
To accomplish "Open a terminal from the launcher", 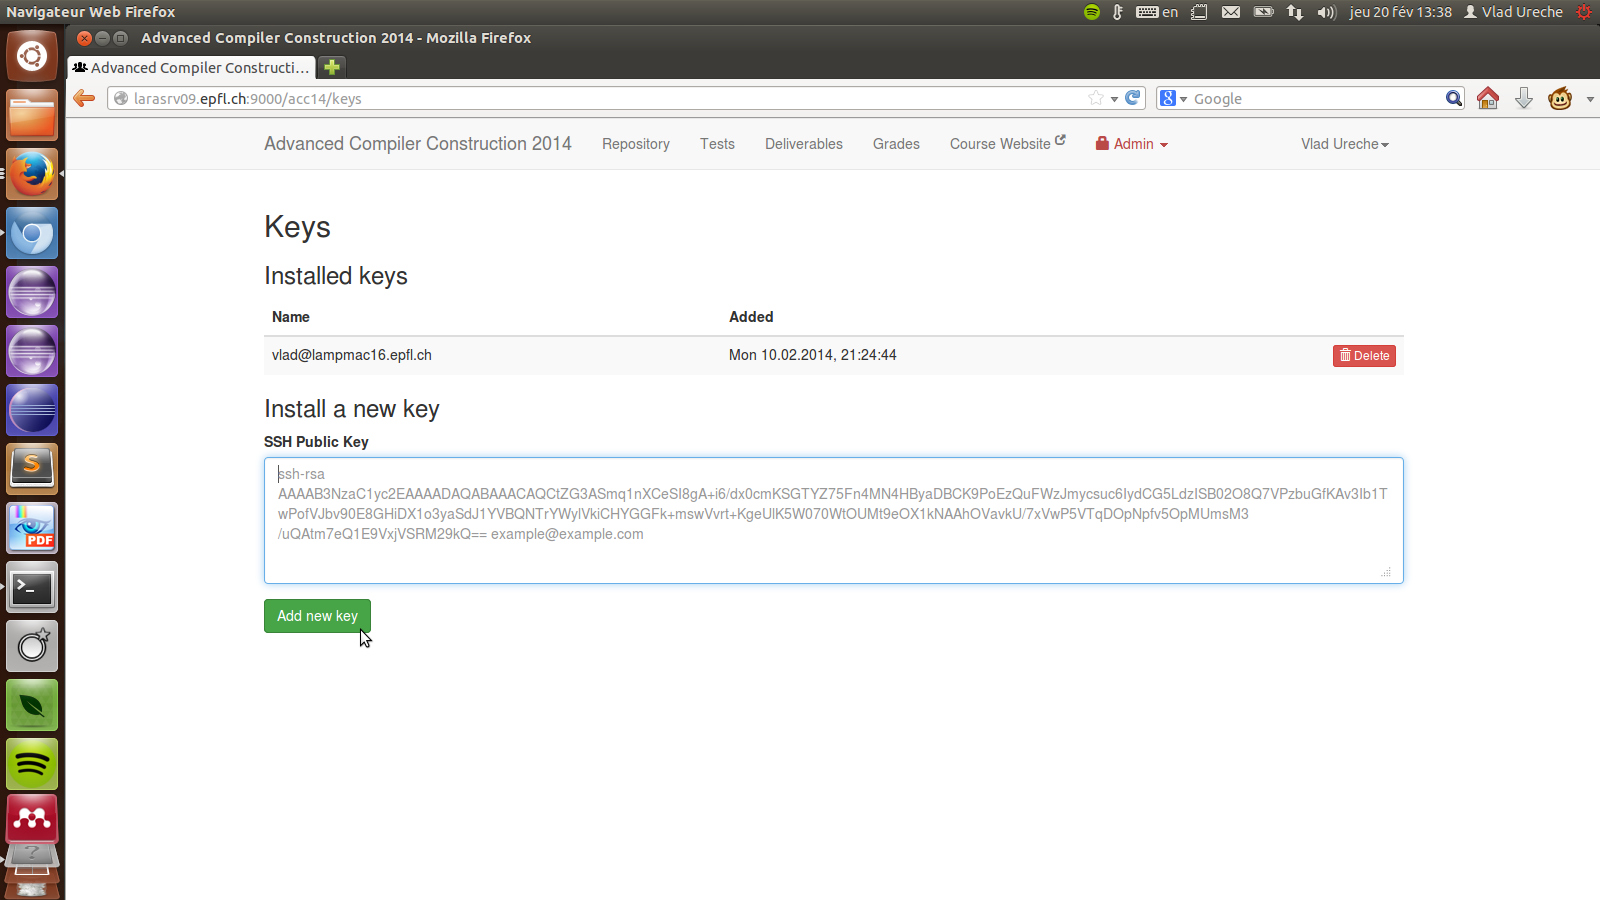I will click(32, 588).
